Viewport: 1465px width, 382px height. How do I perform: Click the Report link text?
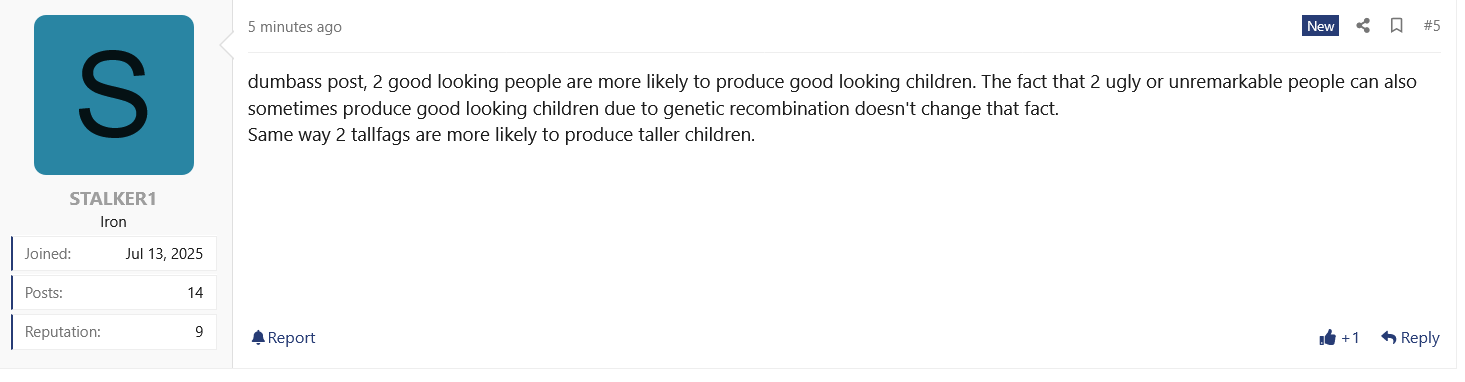(x=291, y=338)
